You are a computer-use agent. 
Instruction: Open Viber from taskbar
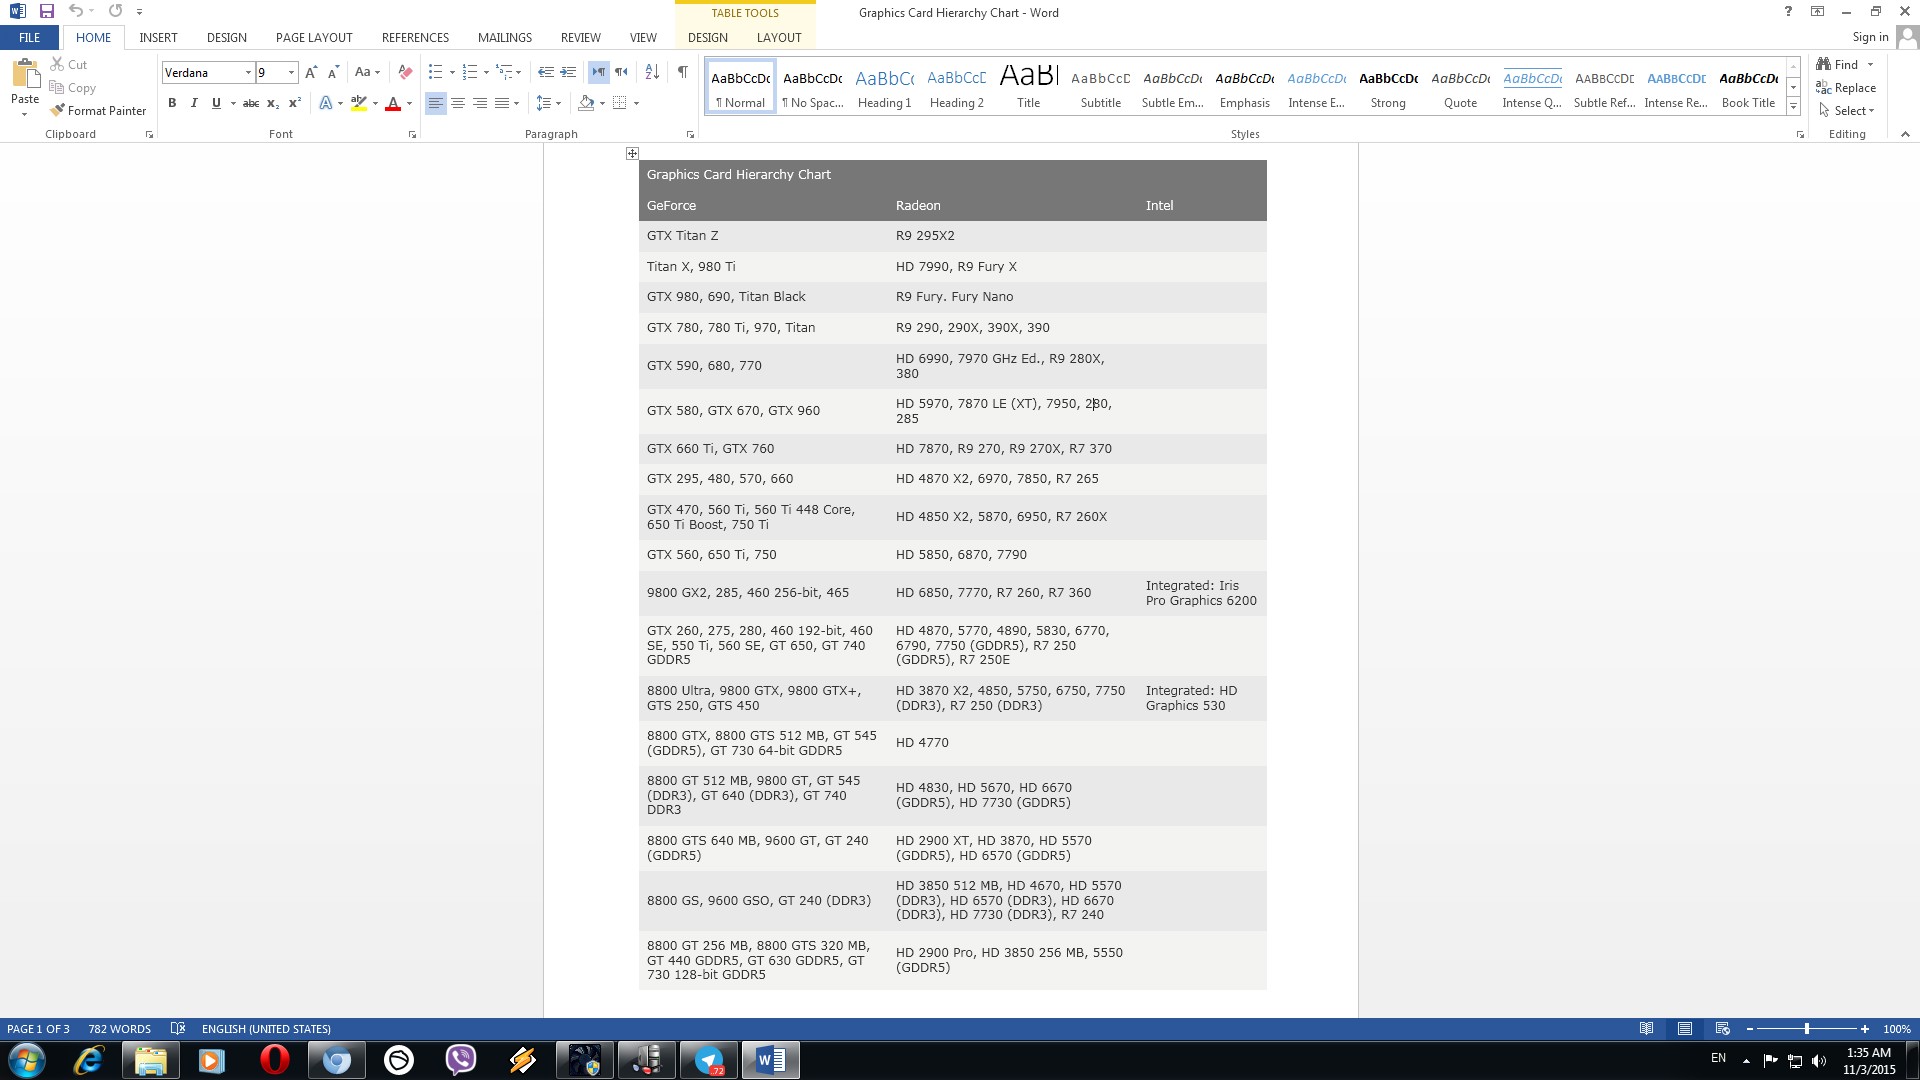pos(461,1060)
